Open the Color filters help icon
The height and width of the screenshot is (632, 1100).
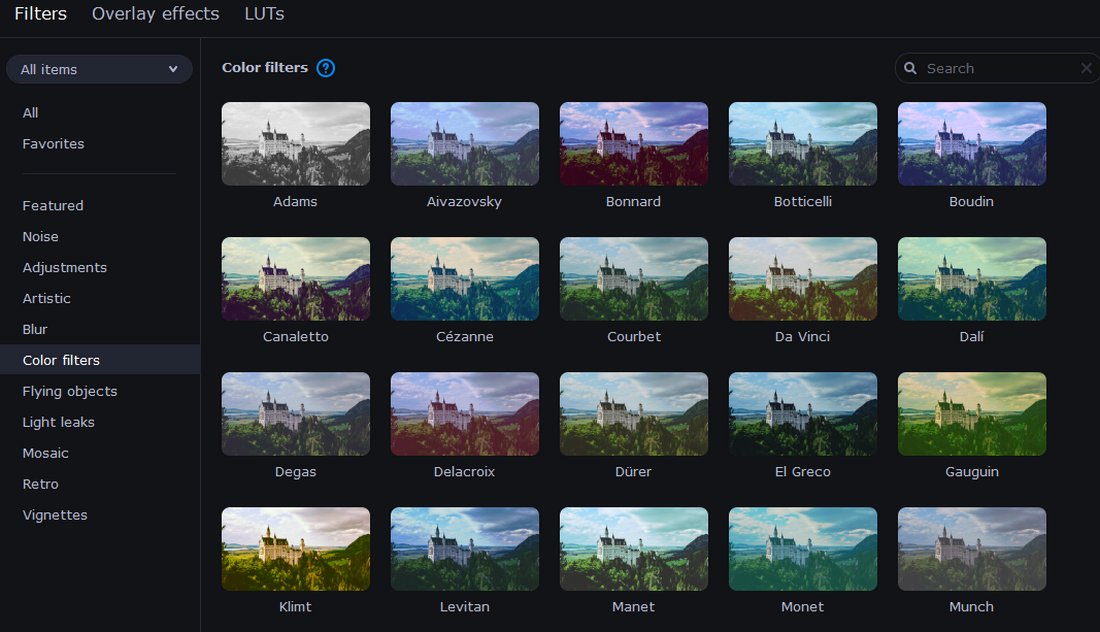tap(326, 68)
